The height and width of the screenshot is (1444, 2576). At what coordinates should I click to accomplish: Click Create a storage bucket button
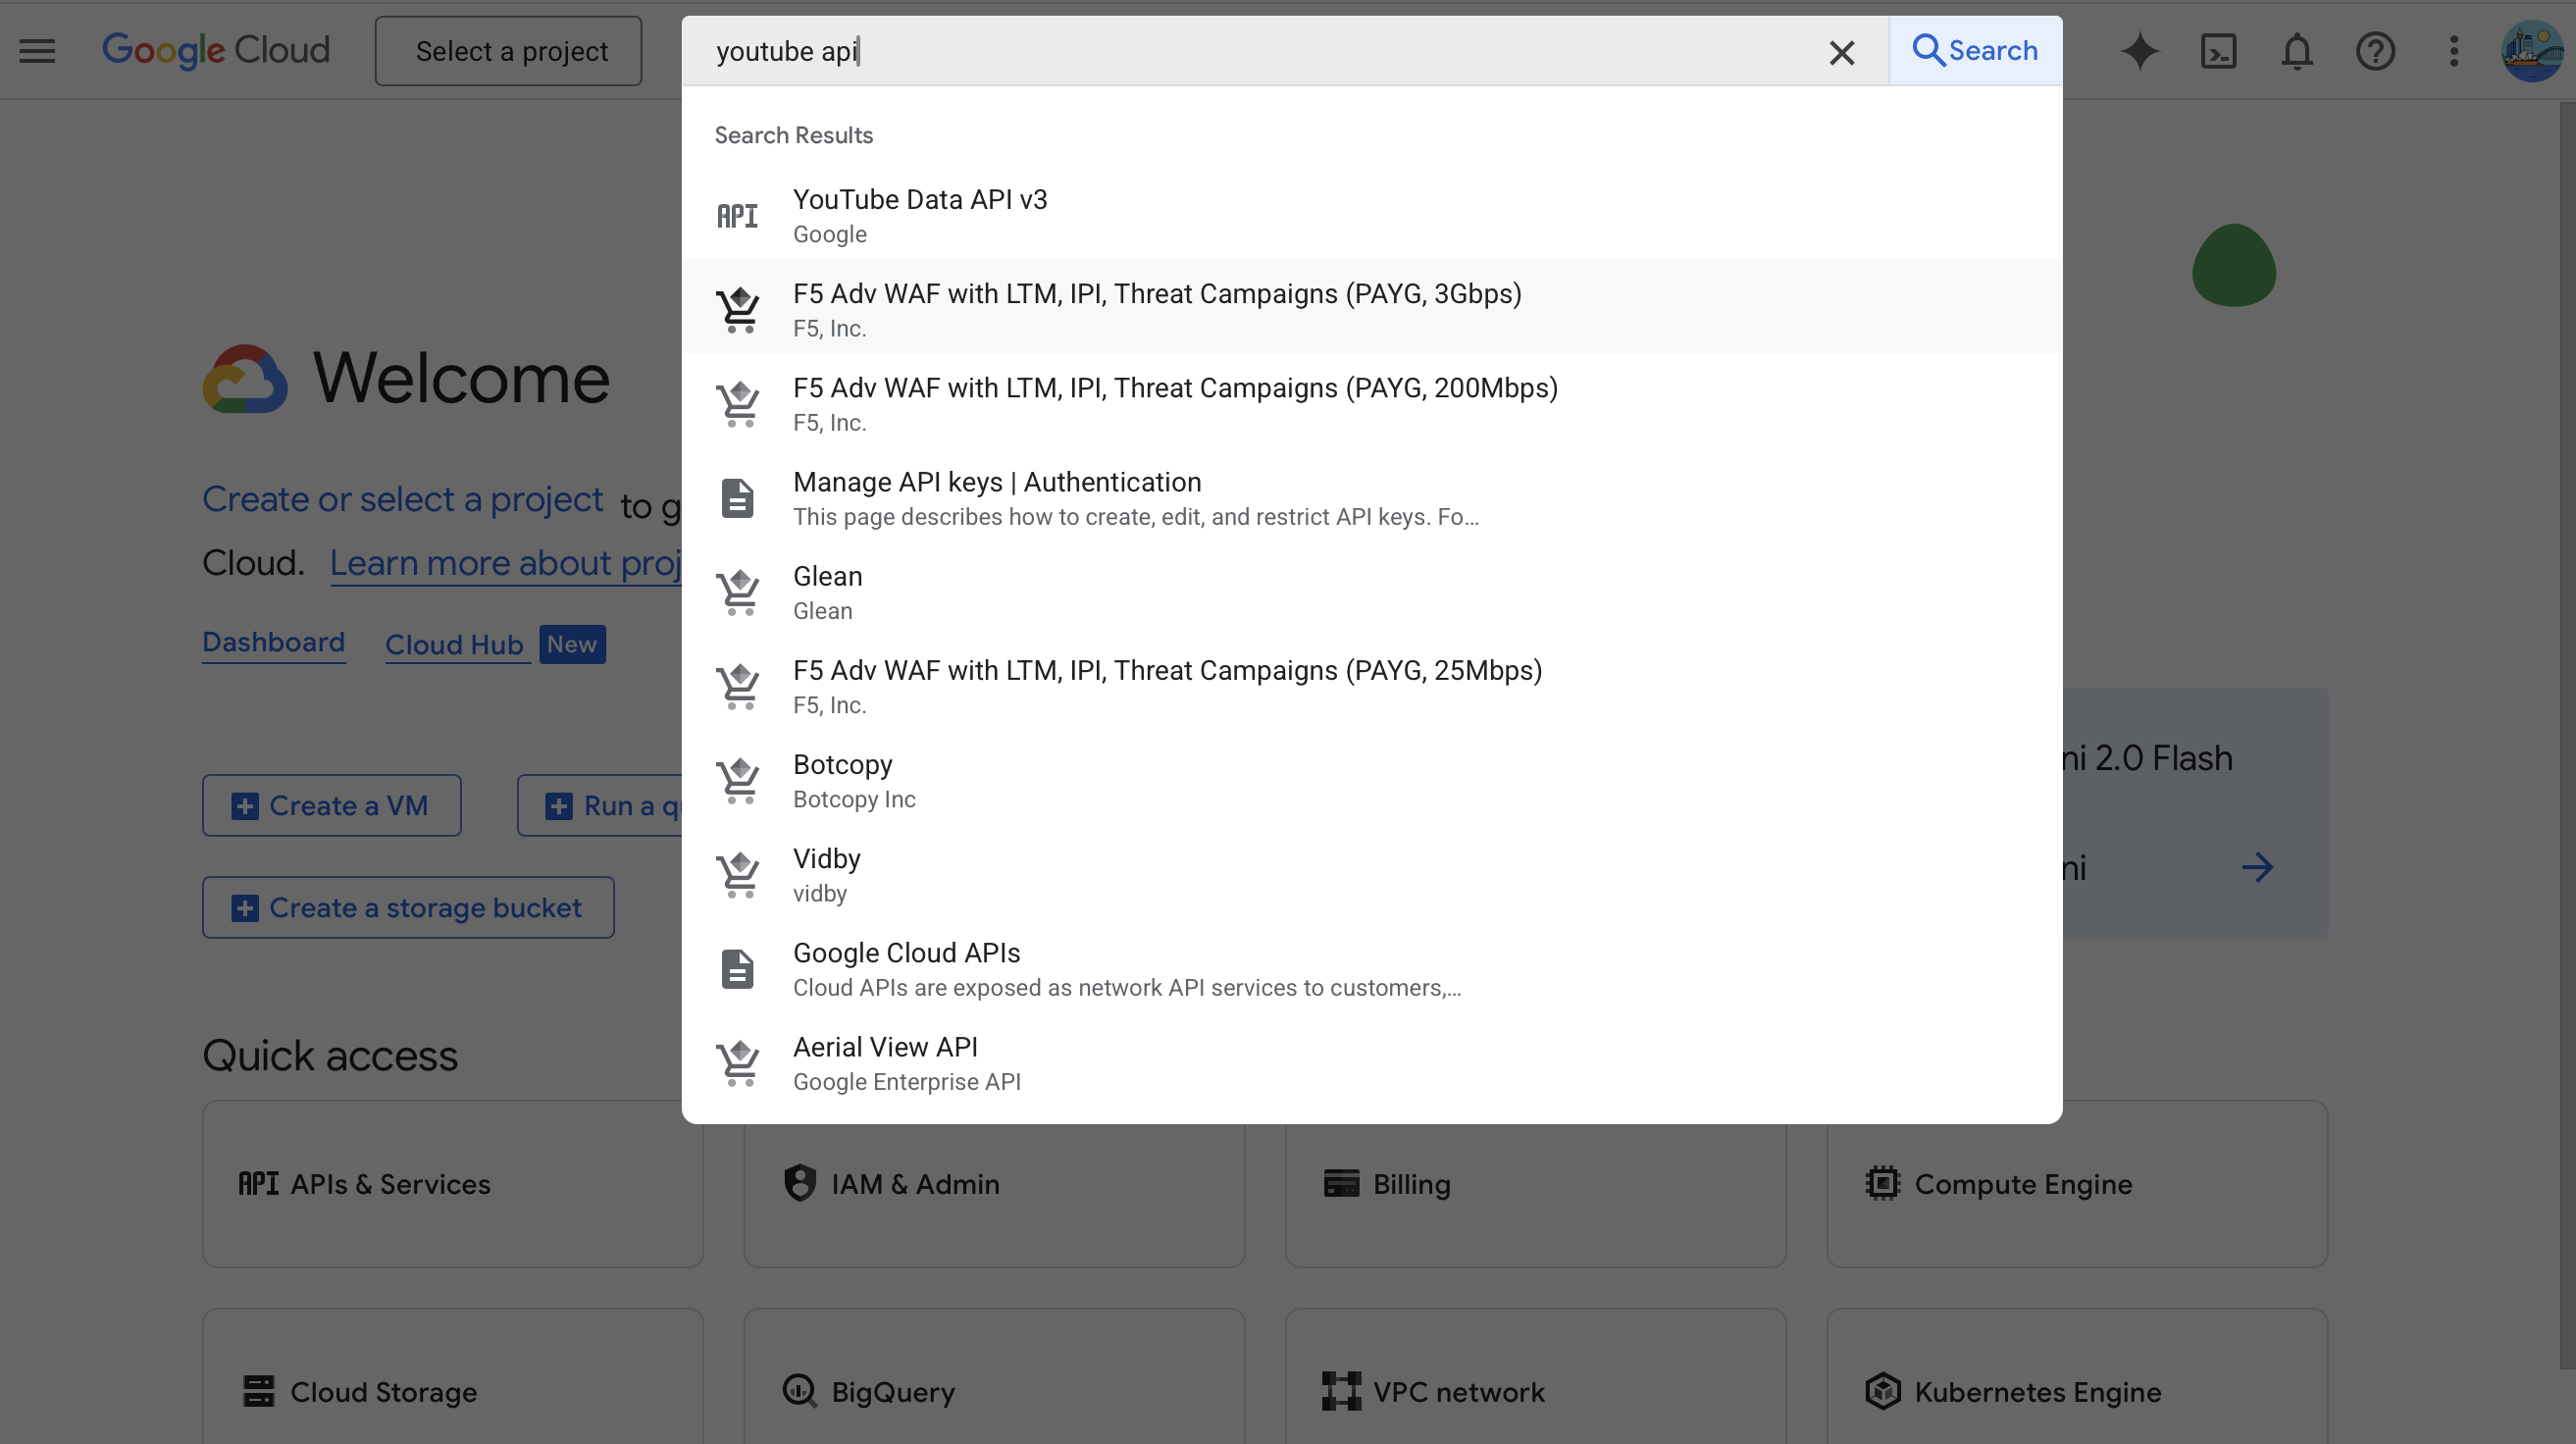[x=408, y=907]
